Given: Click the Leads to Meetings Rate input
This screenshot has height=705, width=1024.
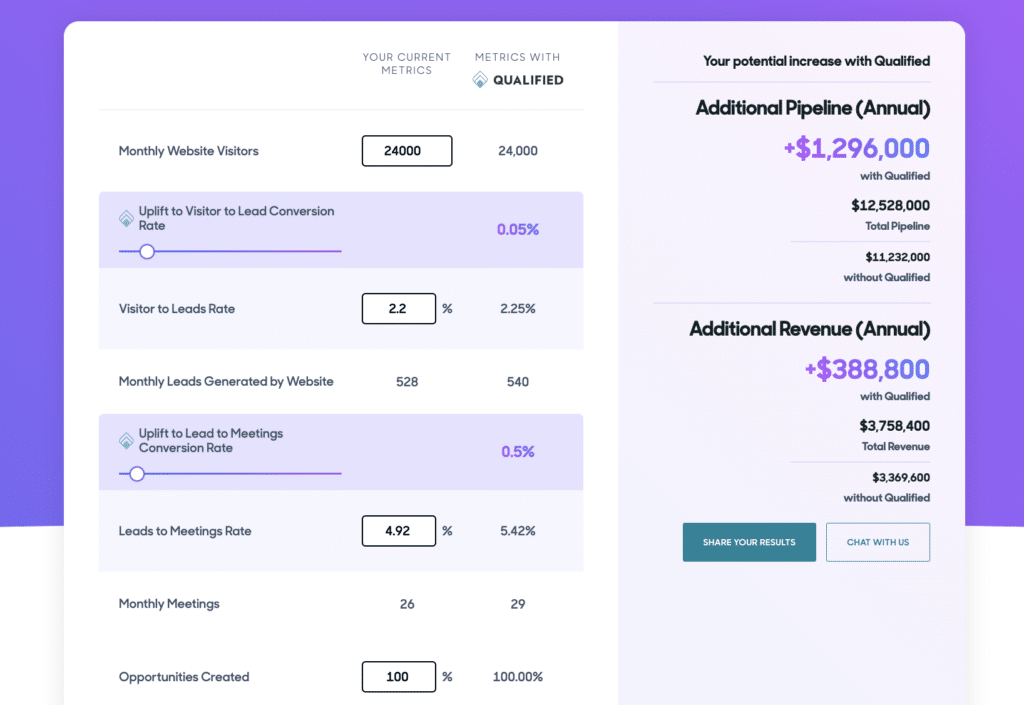Looking at the screenshot, I should tap(399, 531).
